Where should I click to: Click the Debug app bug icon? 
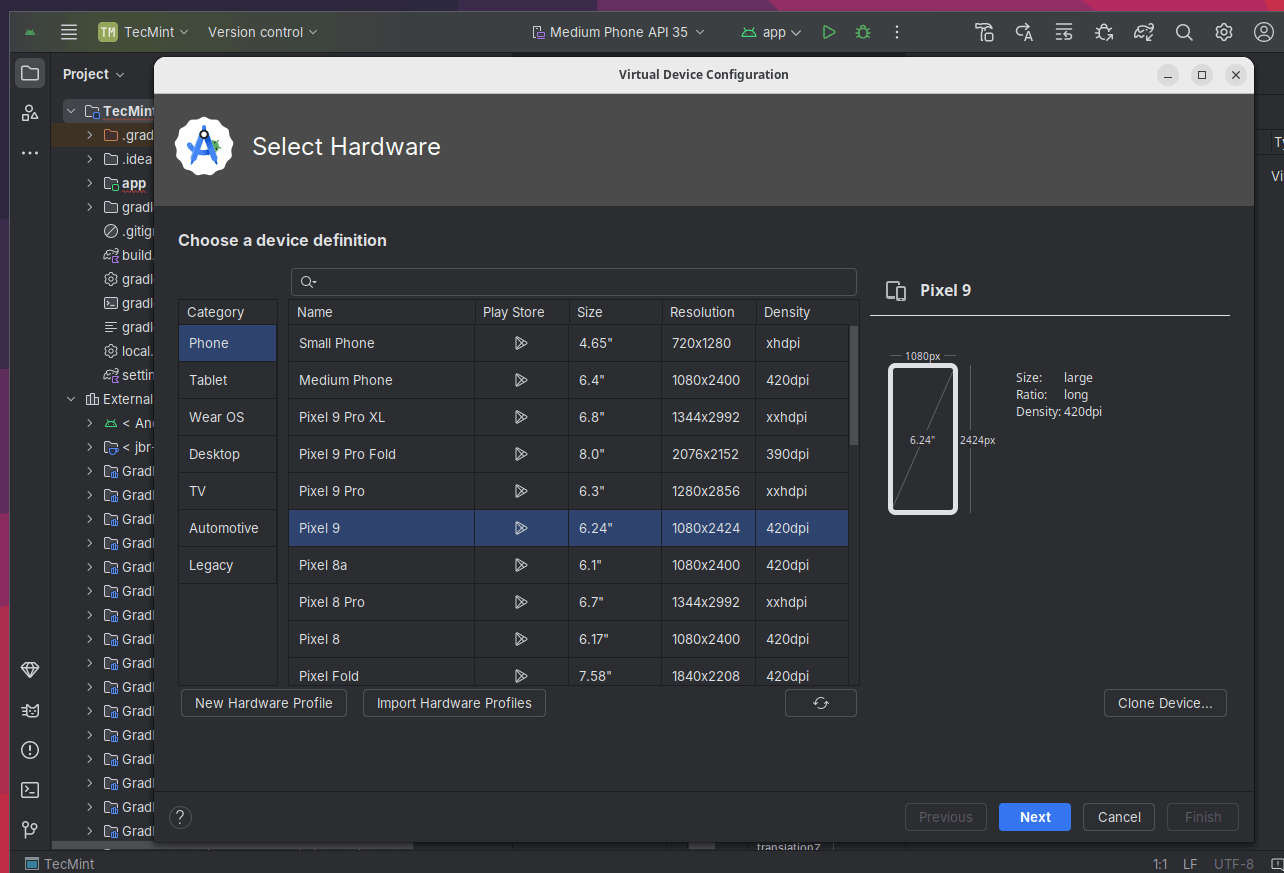[863, 32]
